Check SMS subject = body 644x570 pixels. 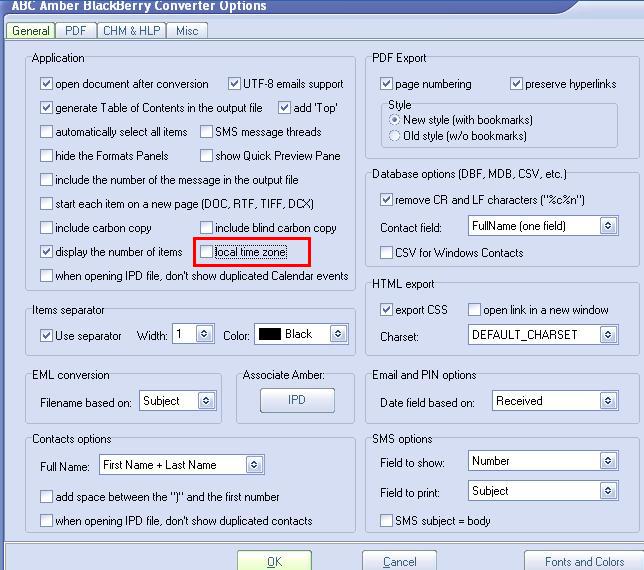(386, 521)
